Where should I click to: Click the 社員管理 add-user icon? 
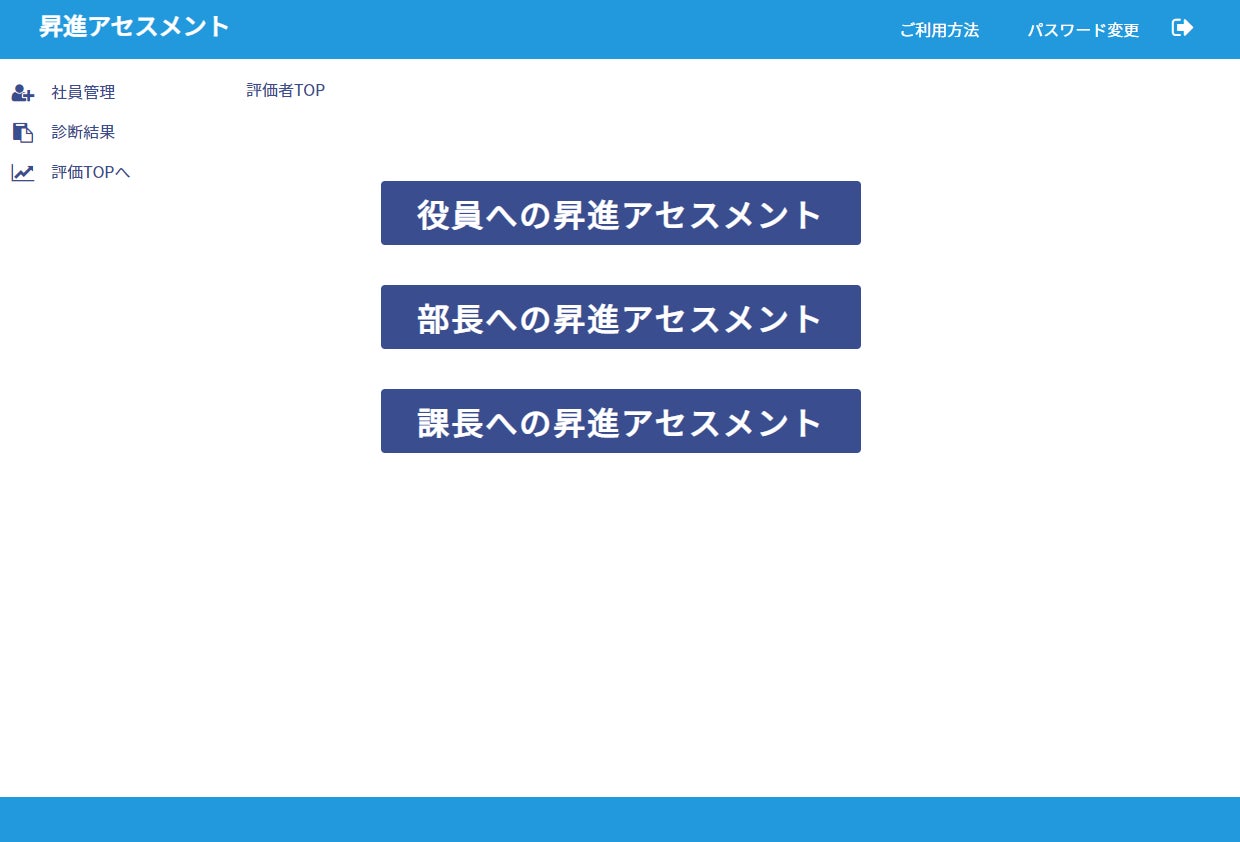(x=23, y=93)
